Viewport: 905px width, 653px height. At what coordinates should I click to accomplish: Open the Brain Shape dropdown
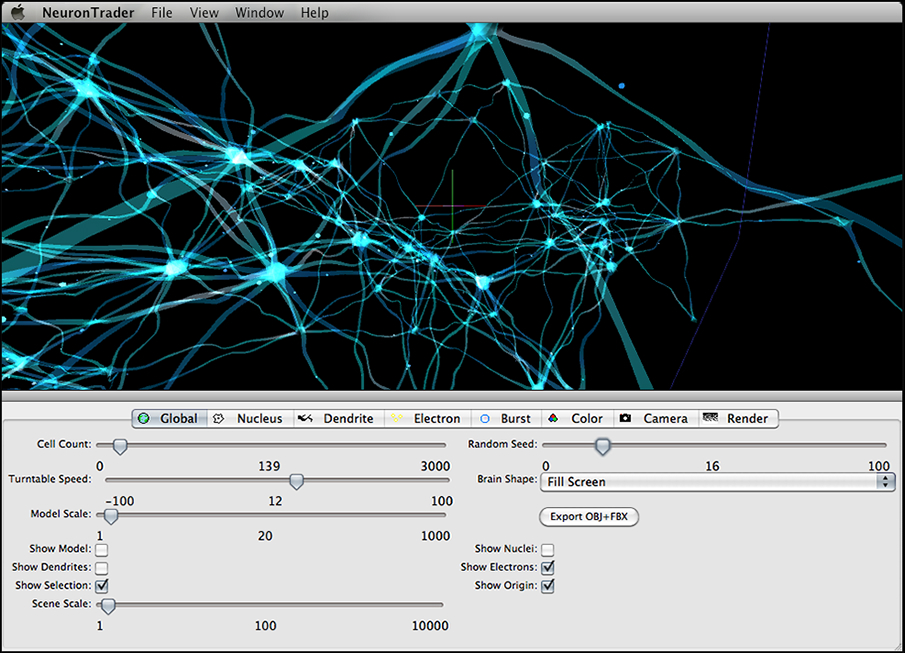point(717,482)
